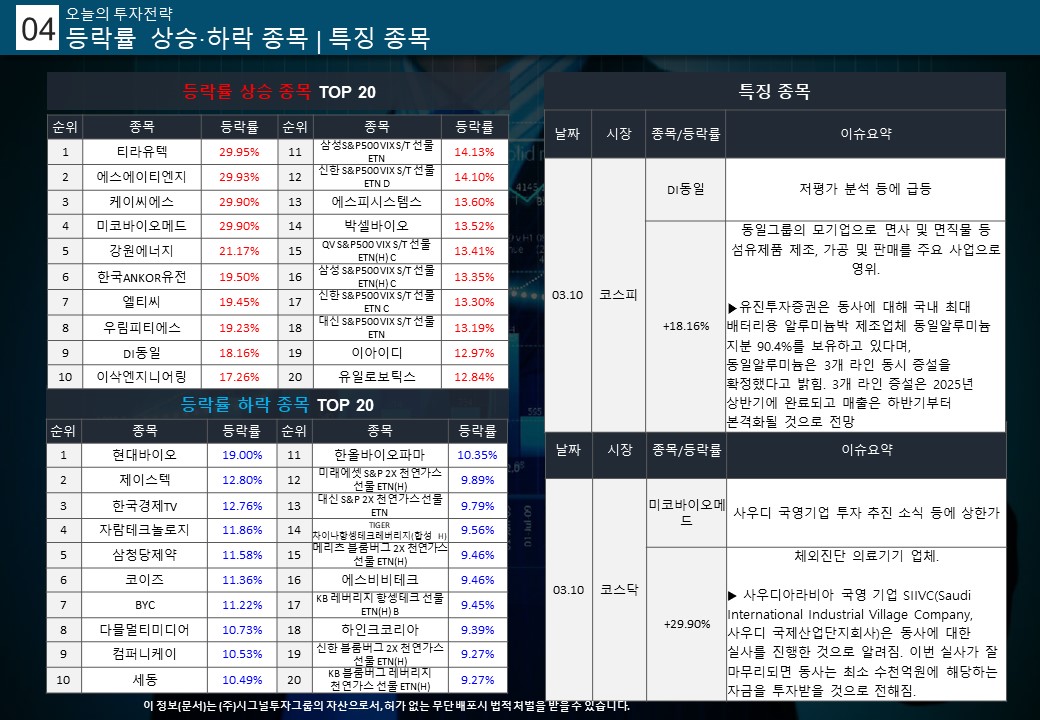Click the '등락률 상승 종목 TOP 20' heading
The height and width of the screenshot is (720, 1040).
[279, 91]
